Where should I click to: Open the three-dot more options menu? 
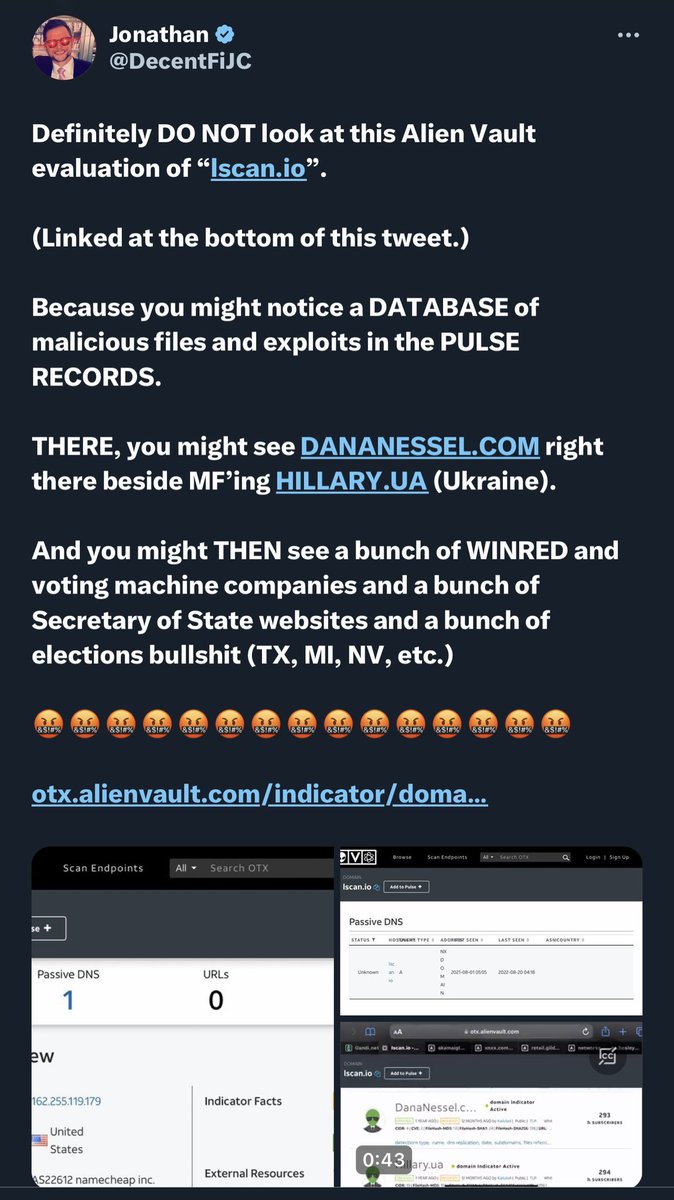click(x=628, y=35)
